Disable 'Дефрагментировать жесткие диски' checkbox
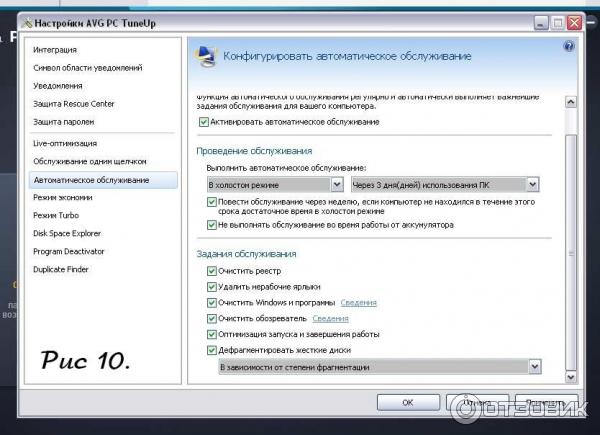 pyautogui.click(x=211, y=350)
